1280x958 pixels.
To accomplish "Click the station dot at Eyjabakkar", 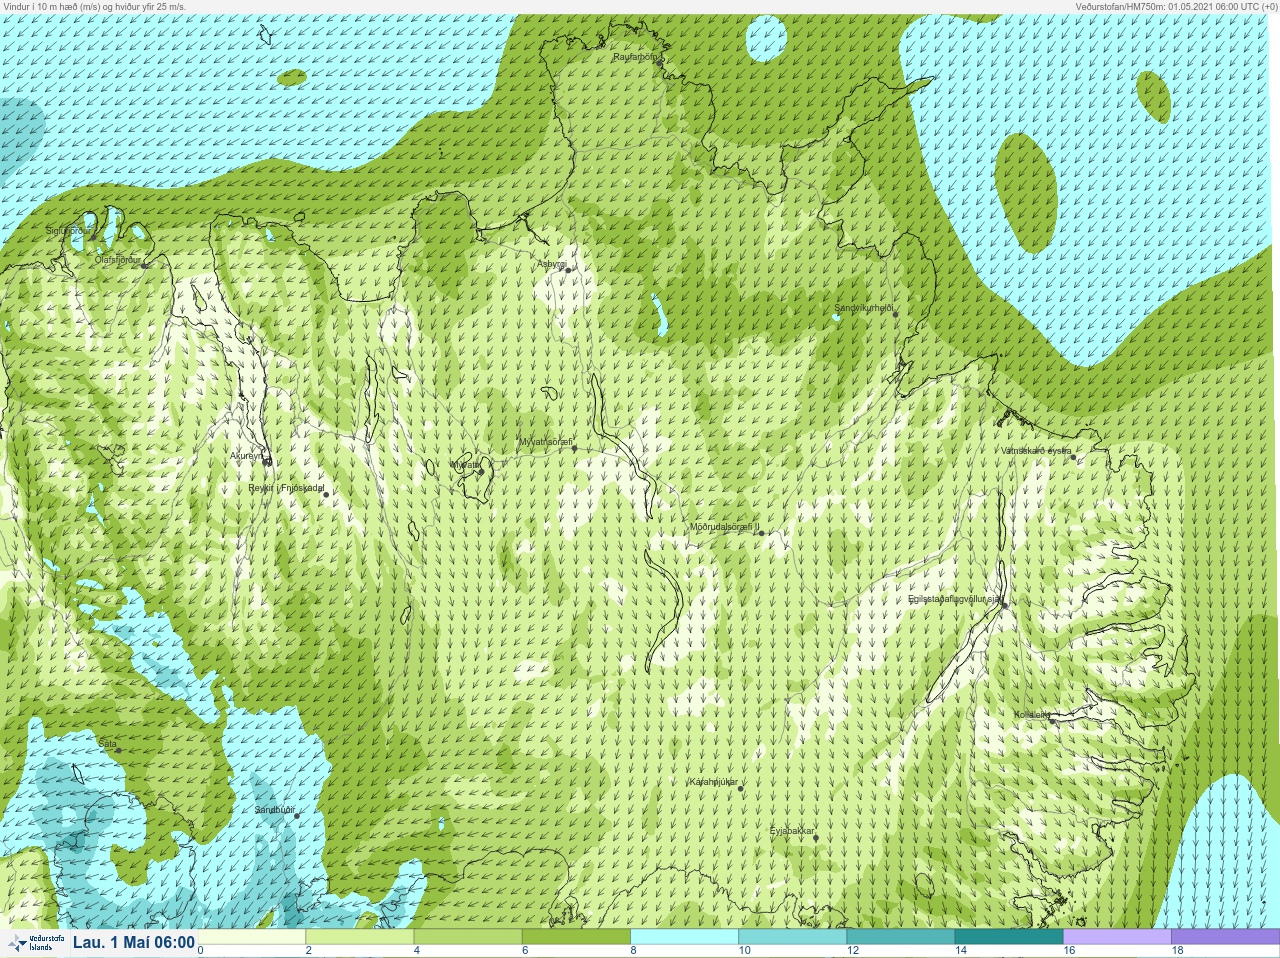I will point(816,838).
